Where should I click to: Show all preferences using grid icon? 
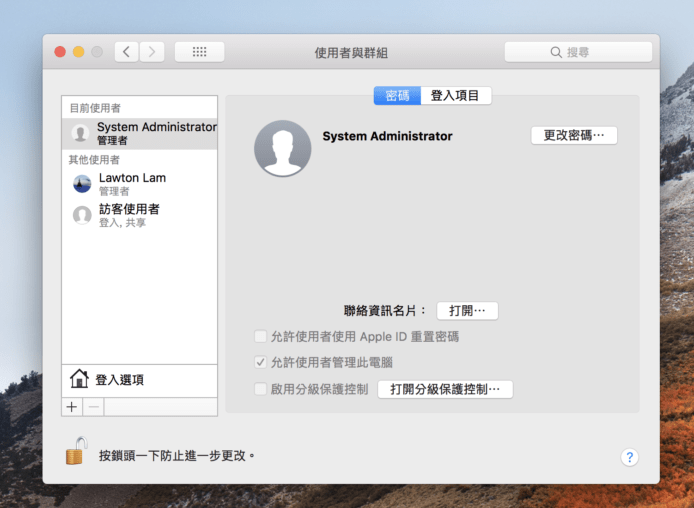click(x=199, y=52)
